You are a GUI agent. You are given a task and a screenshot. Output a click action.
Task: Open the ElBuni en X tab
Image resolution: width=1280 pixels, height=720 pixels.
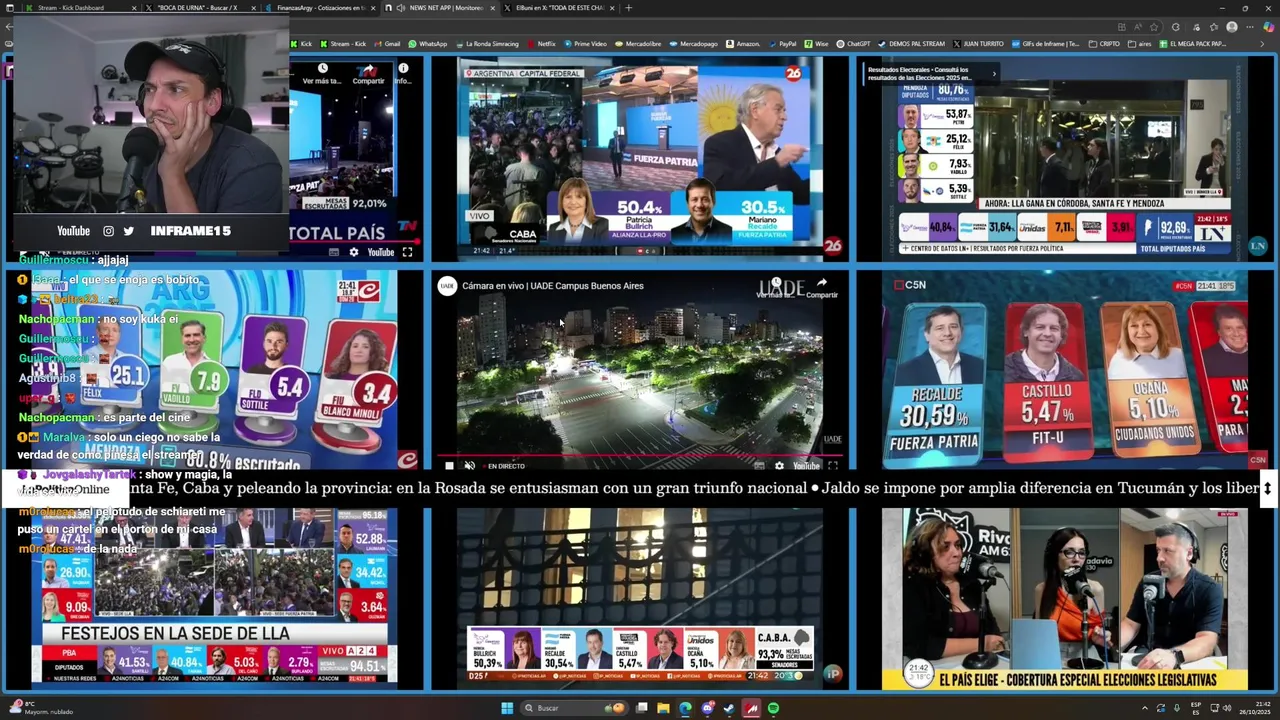(x=558, y=7)
